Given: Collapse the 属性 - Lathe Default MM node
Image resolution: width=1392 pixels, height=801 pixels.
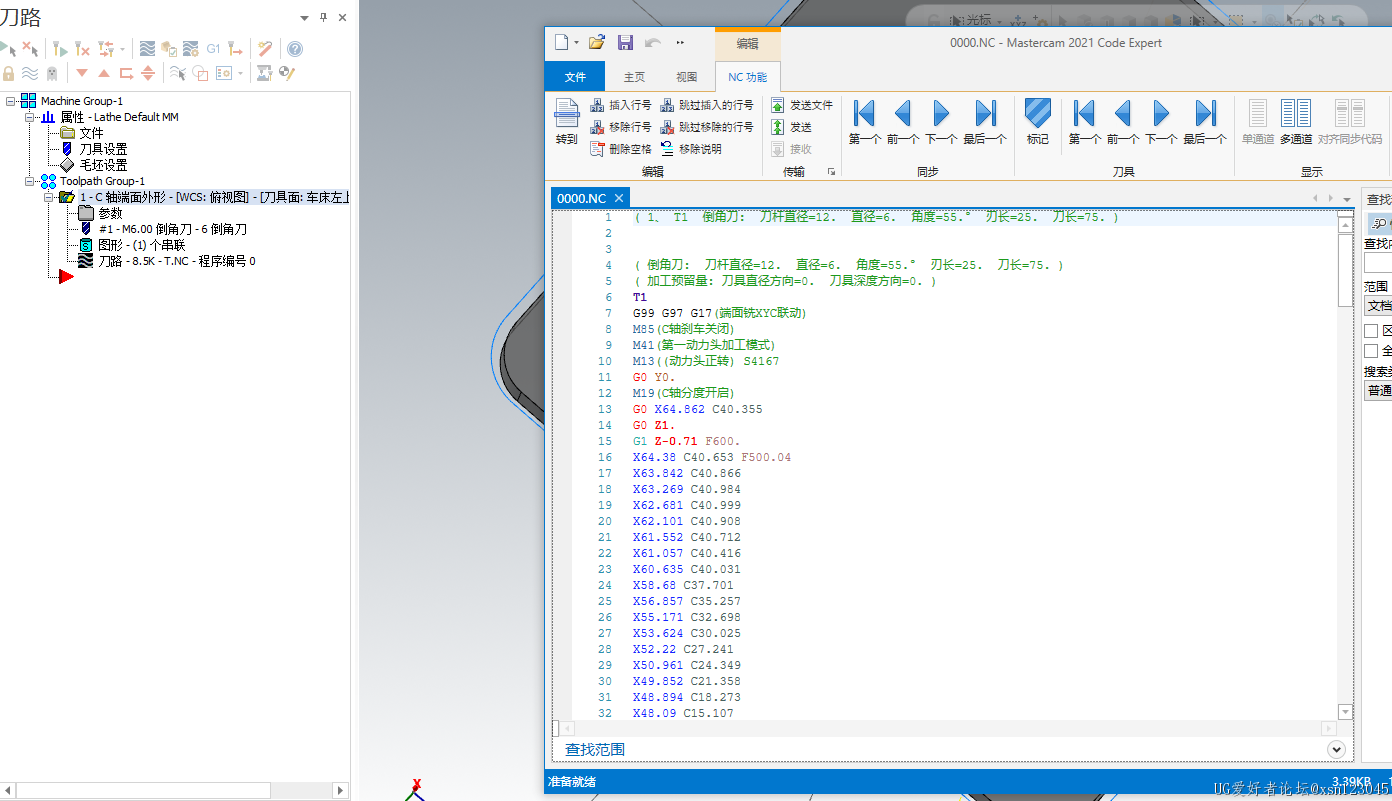Looking at the screenshot, I should click(x=30, y=117).
